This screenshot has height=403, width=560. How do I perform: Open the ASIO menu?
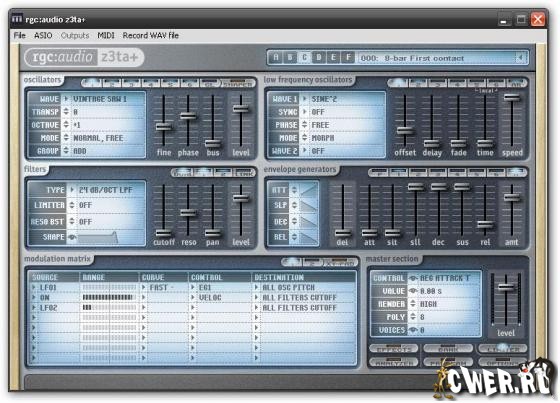click(x=43, y=35)
